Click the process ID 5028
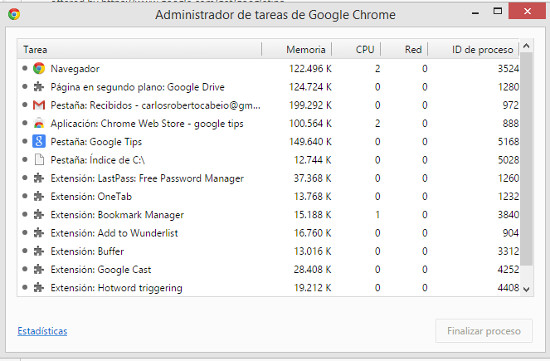This screenshot has height=361, width=550. click(508, 160)
